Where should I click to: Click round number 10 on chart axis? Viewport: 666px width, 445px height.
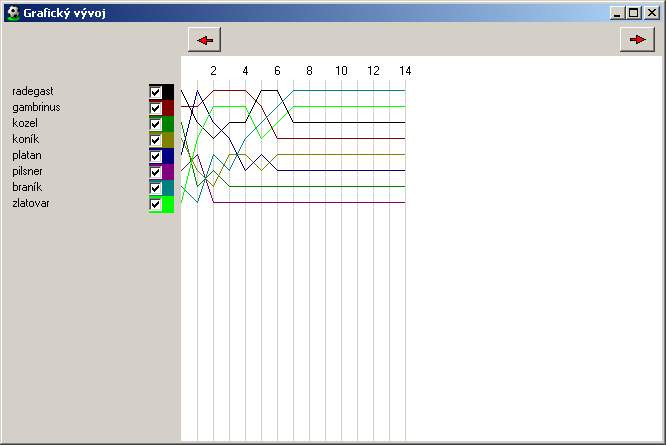point(341,70)
